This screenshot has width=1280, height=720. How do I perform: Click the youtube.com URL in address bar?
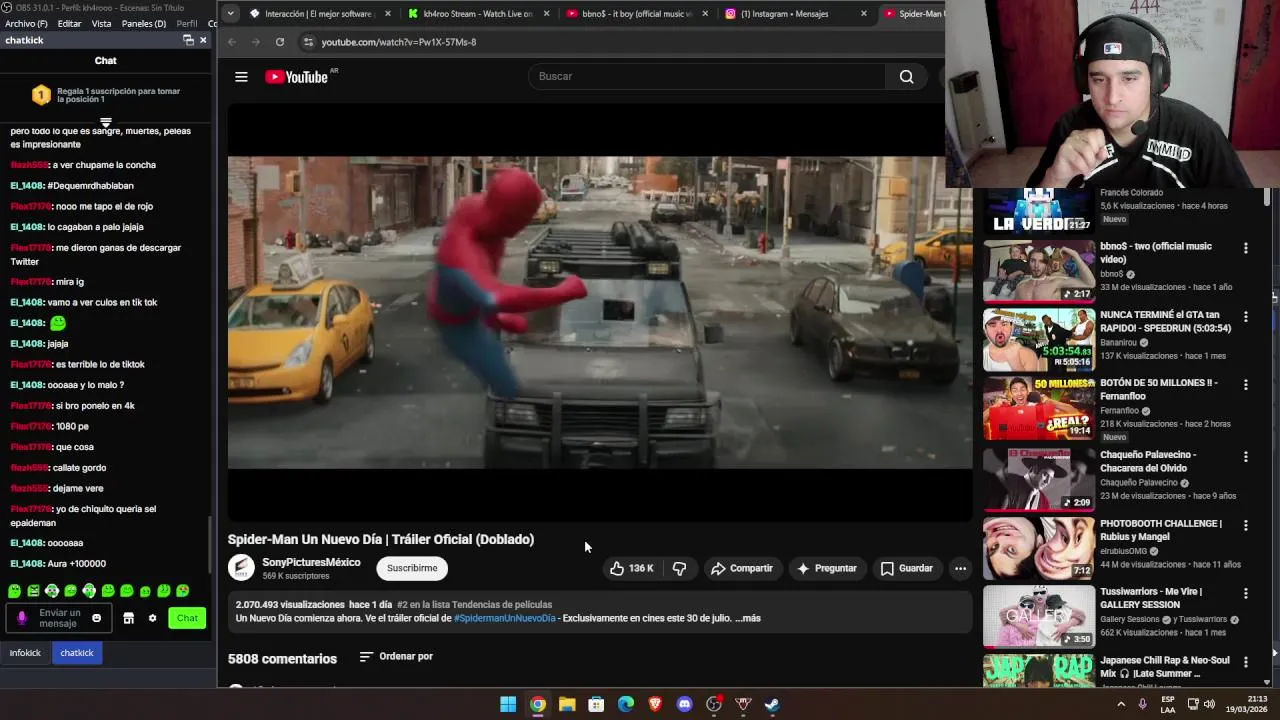pyautogui.click(x=399, y=42)
